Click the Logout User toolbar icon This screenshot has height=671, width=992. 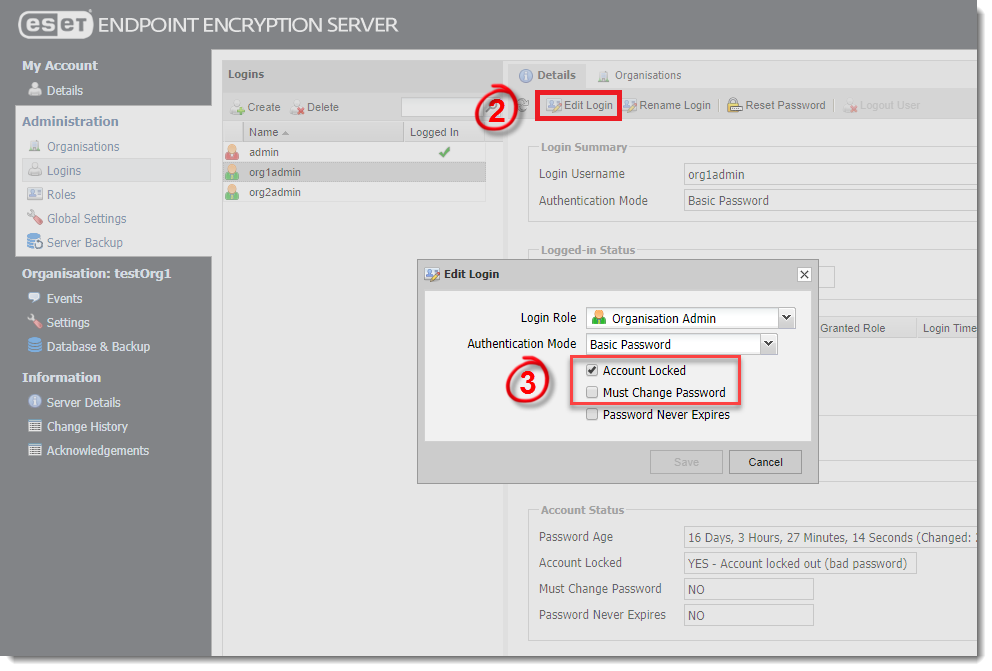851,106
